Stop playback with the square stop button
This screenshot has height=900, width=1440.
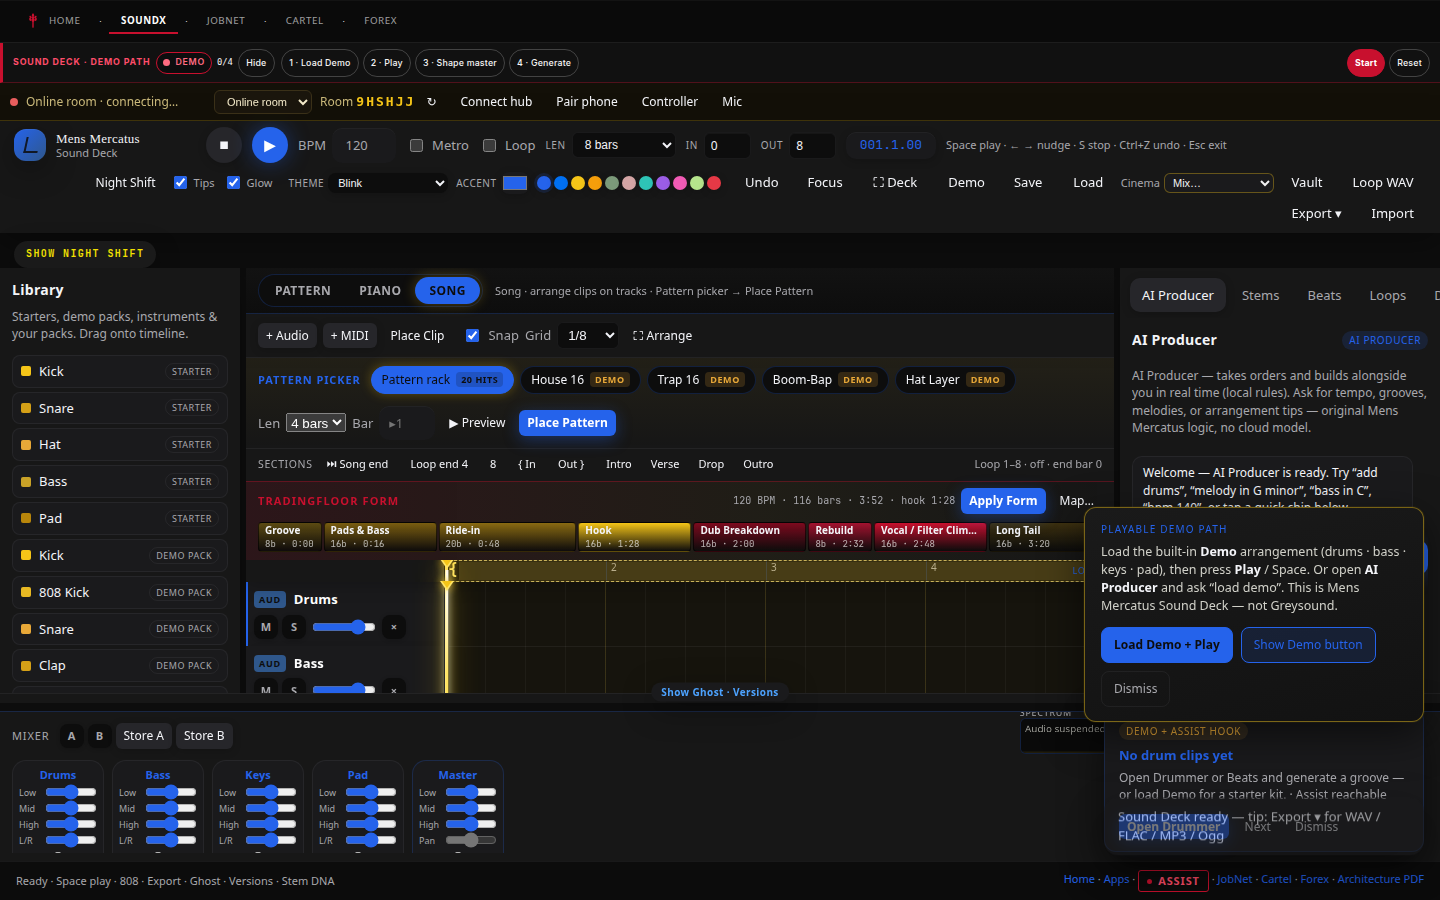[224, 145]
